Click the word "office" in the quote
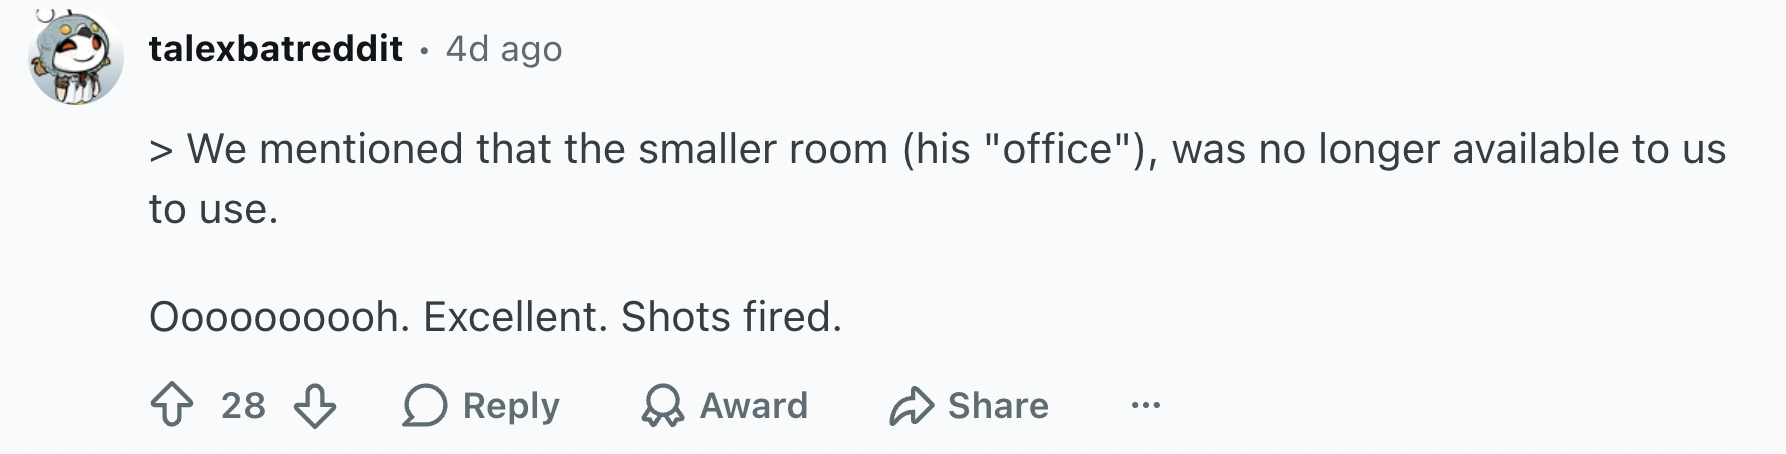The image size is (1786, 454). 1057,149
